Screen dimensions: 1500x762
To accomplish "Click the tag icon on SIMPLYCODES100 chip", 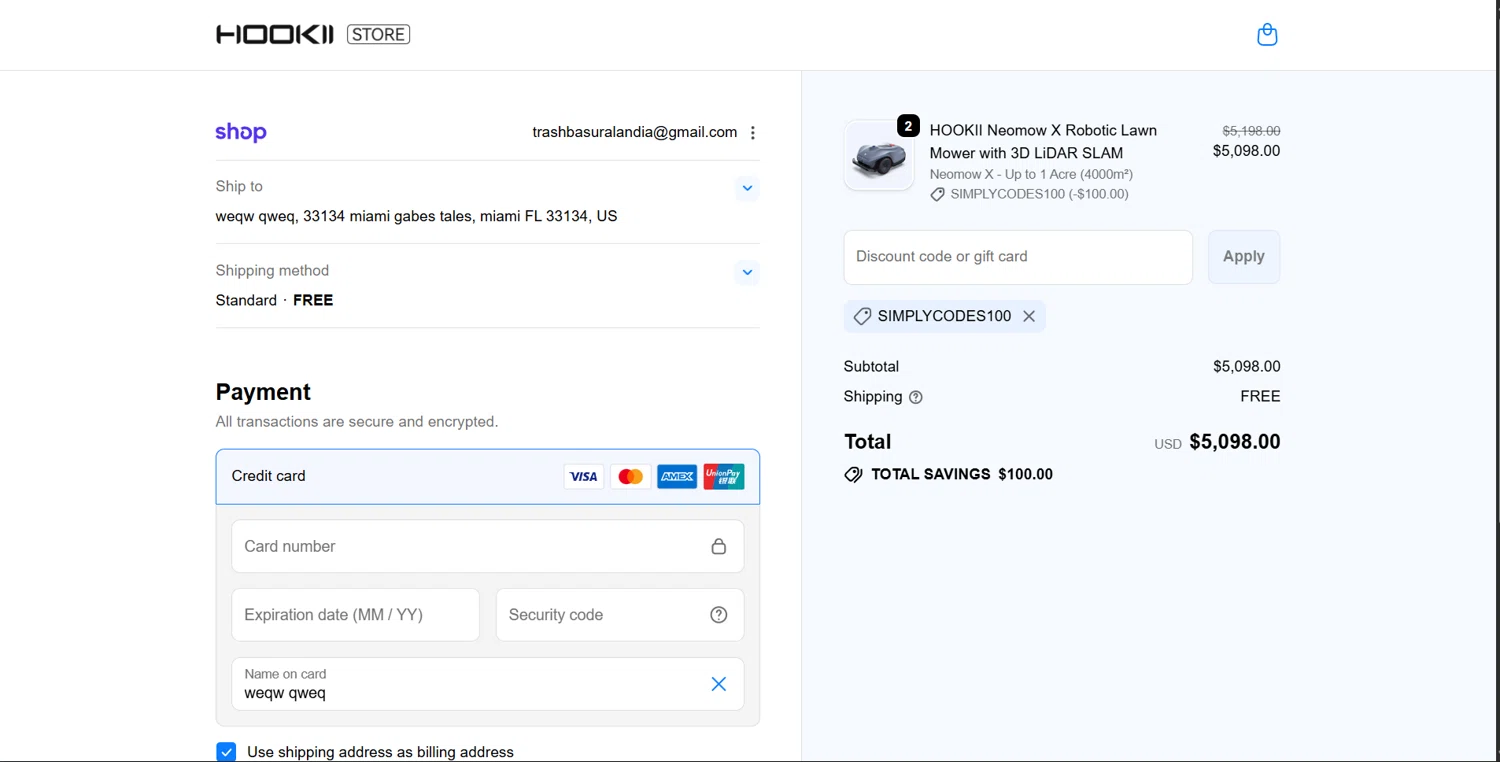I will (x=862, y=316).
